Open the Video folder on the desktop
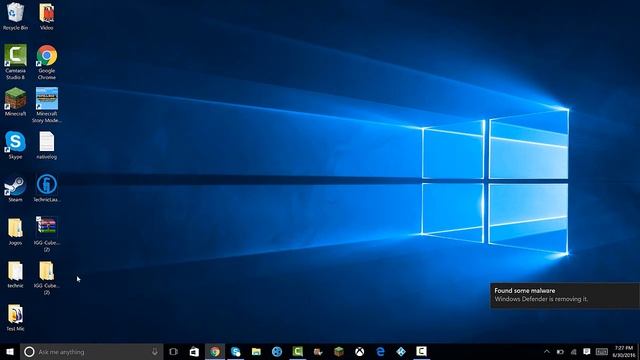 tap(47, 16)
